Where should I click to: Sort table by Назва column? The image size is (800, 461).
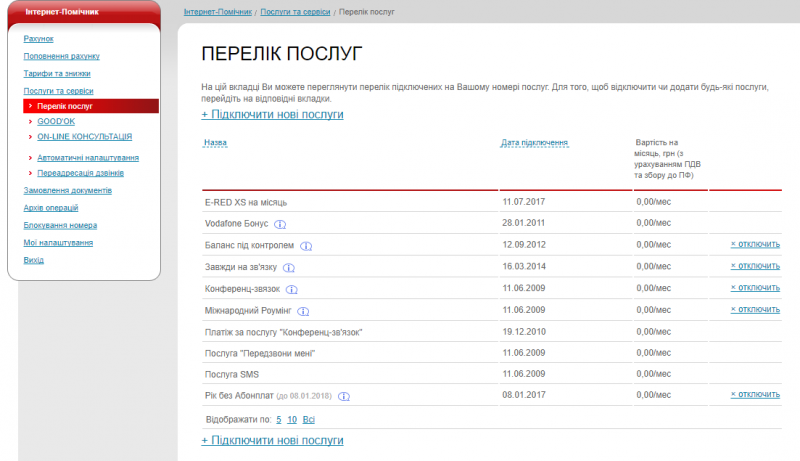click(x=214, y=143)
